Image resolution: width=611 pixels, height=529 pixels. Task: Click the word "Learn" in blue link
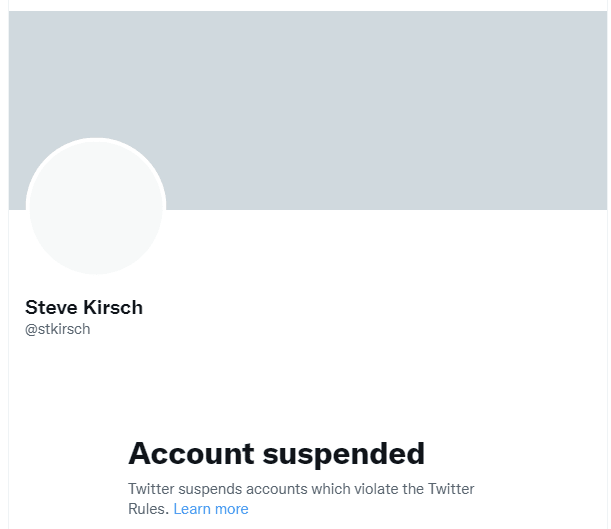click(x=193, y=509)
